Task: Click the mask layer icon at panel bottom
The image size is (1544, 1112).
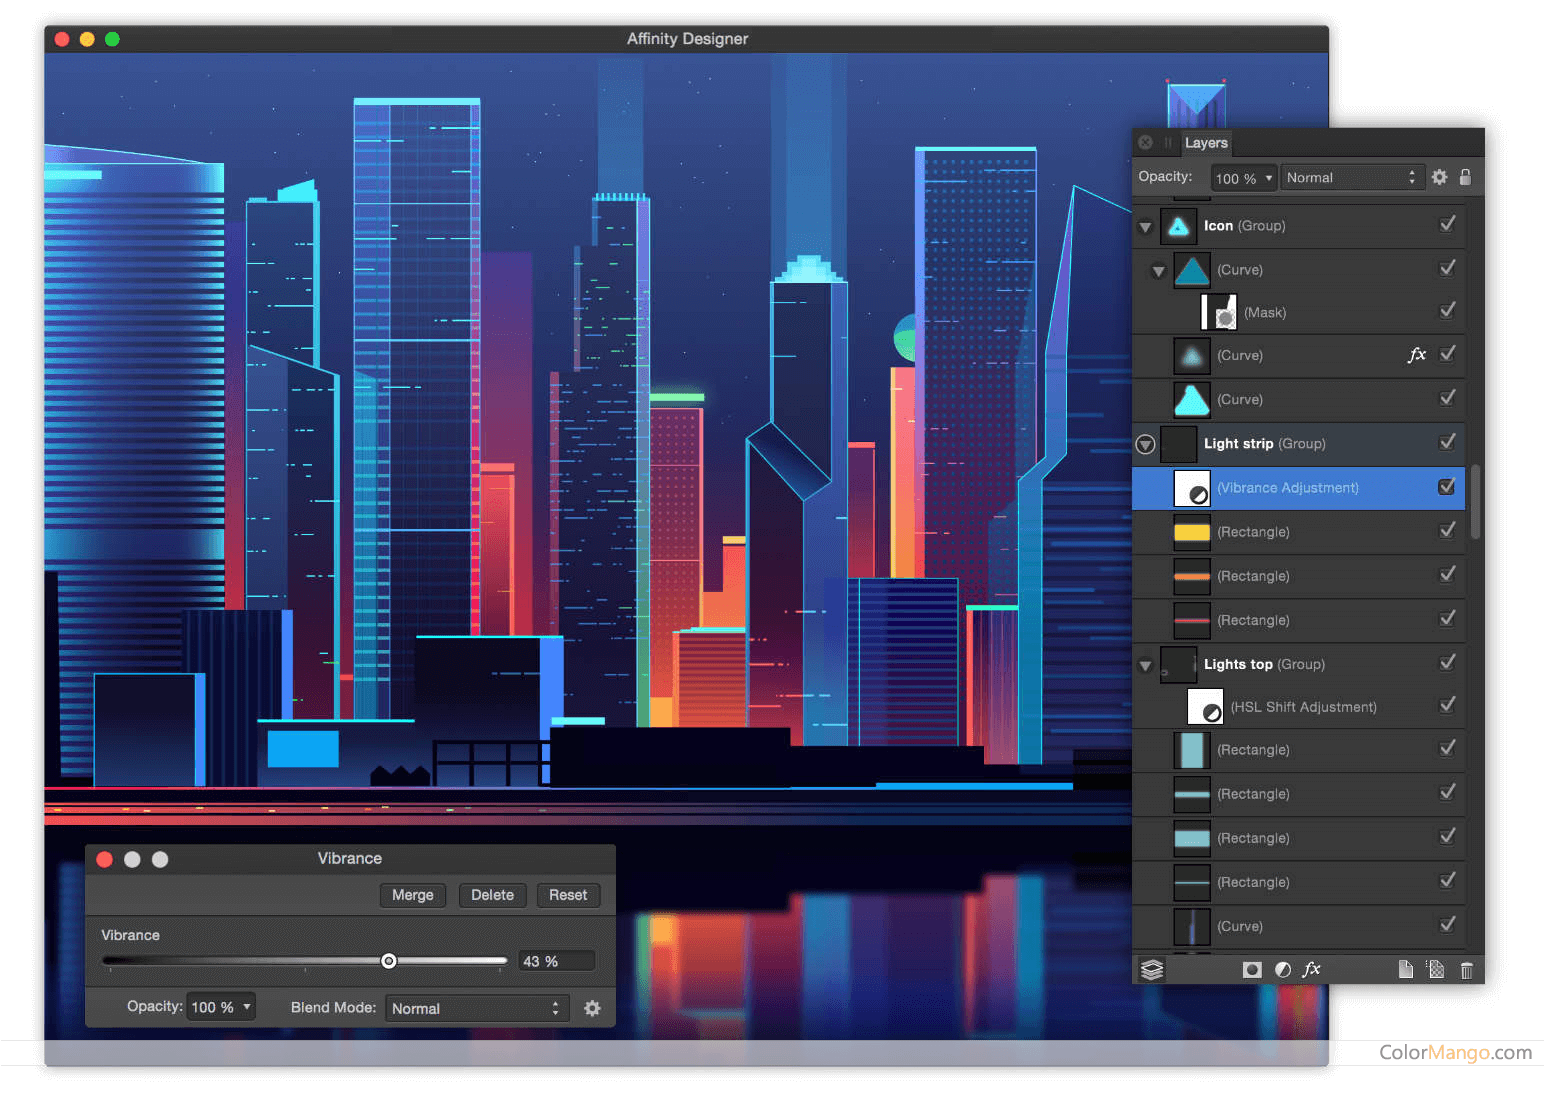Action: (x=1251, y=969)
